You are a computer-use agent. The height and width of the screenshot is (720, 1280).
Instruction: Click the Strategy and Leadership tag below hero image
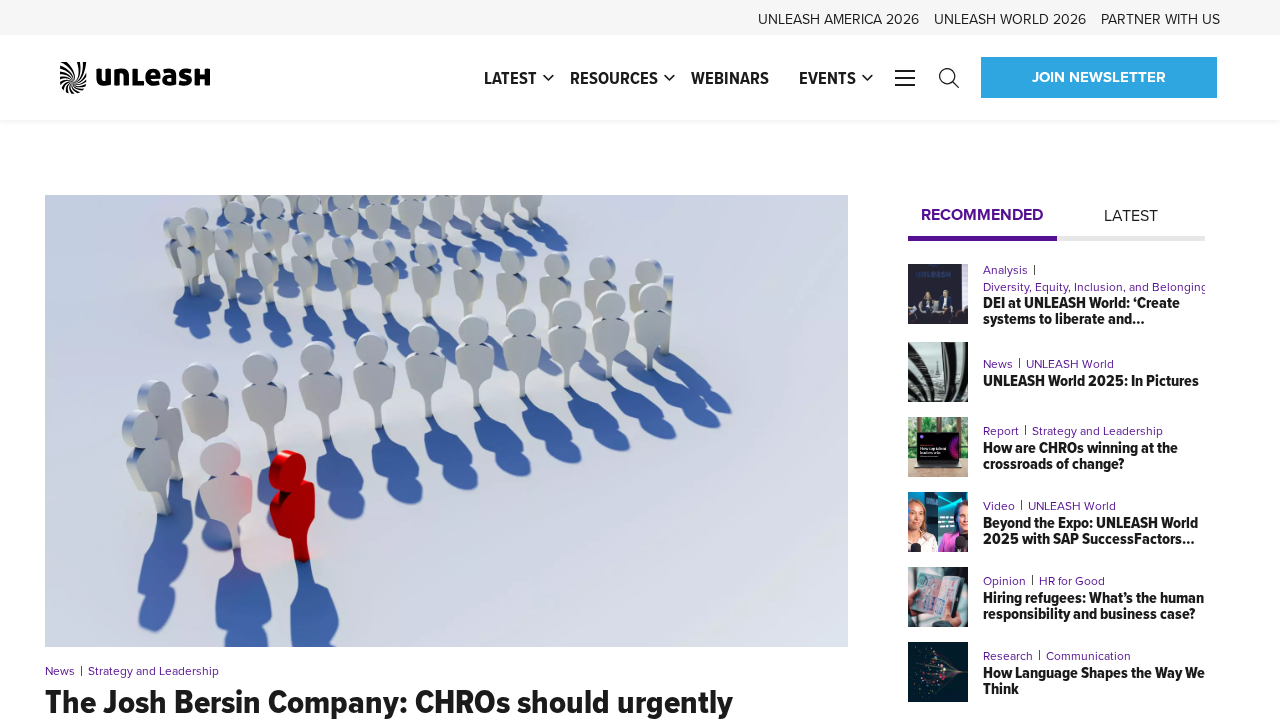[153, 671]
